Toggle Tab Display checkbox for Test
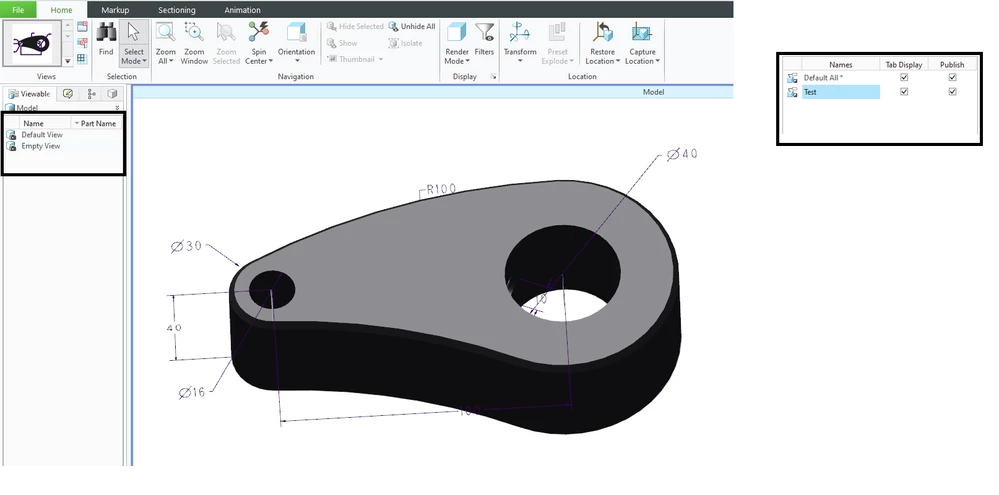The height and width of the screenshot is (495, 999). tap(903, 91)
